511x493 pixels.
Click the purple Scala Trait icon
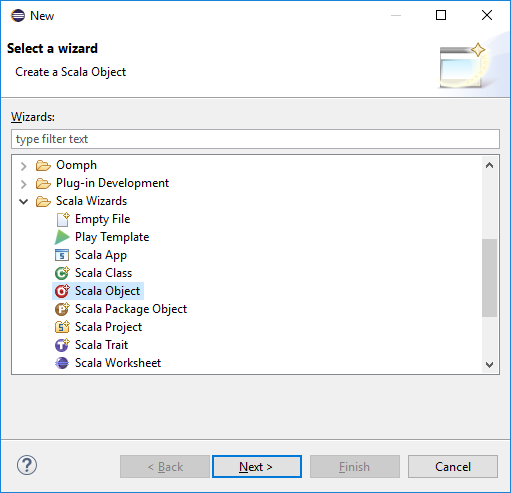[x=62, y=345]
